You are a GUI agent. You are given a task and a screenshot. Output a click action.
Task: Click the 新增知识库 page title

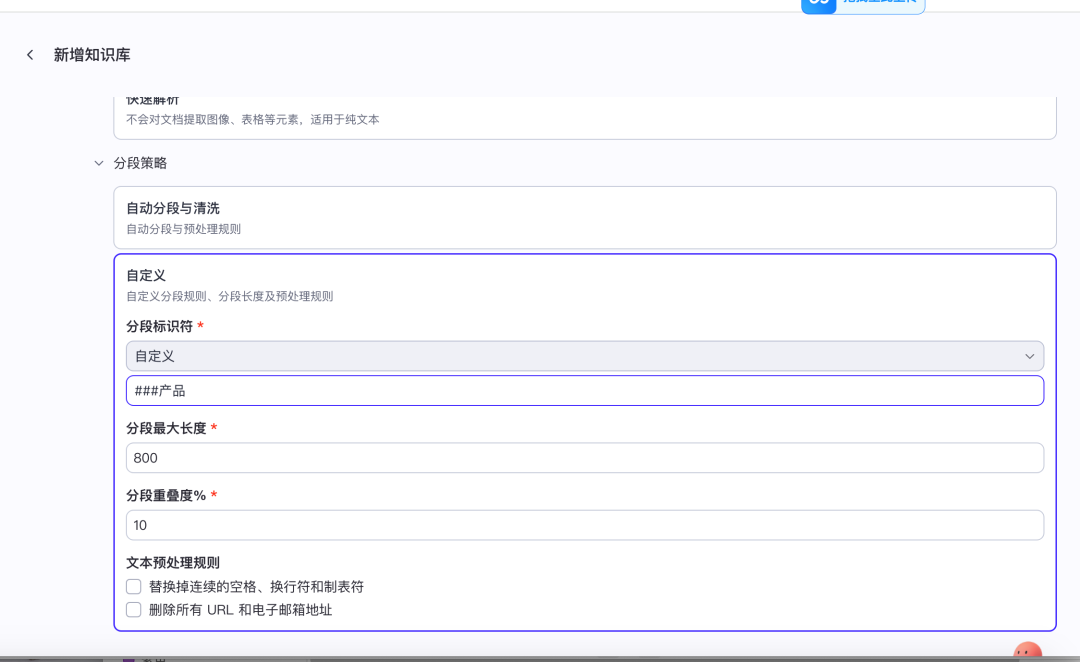click(92, 55)
